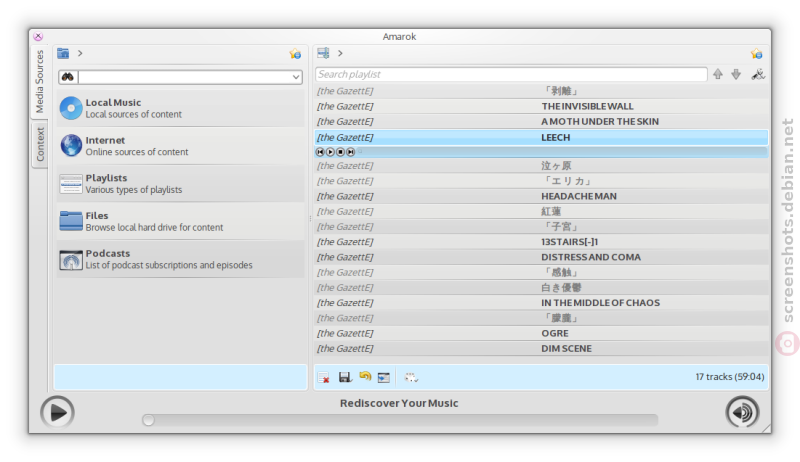Image resolution: width=800 pixels, height=462 pixels.
Task: Click the playlist search up arrow
Action: pos(718,74)
